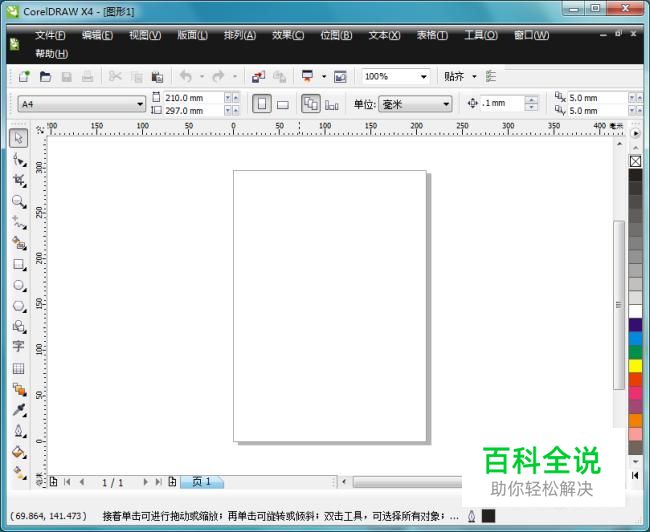
Task: Select the Table tool
Action: (19, 368)
